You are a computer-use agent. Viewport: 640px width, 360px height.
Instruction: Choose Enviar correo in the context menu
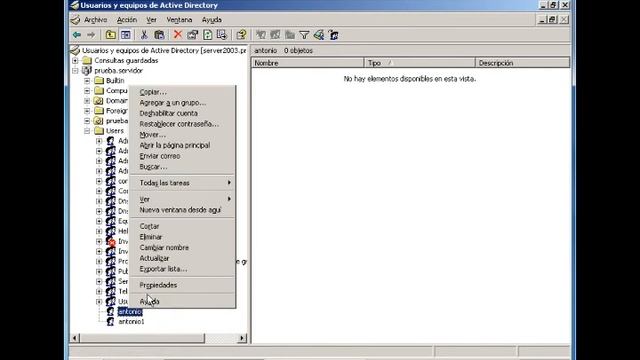(x=182, y=156)
